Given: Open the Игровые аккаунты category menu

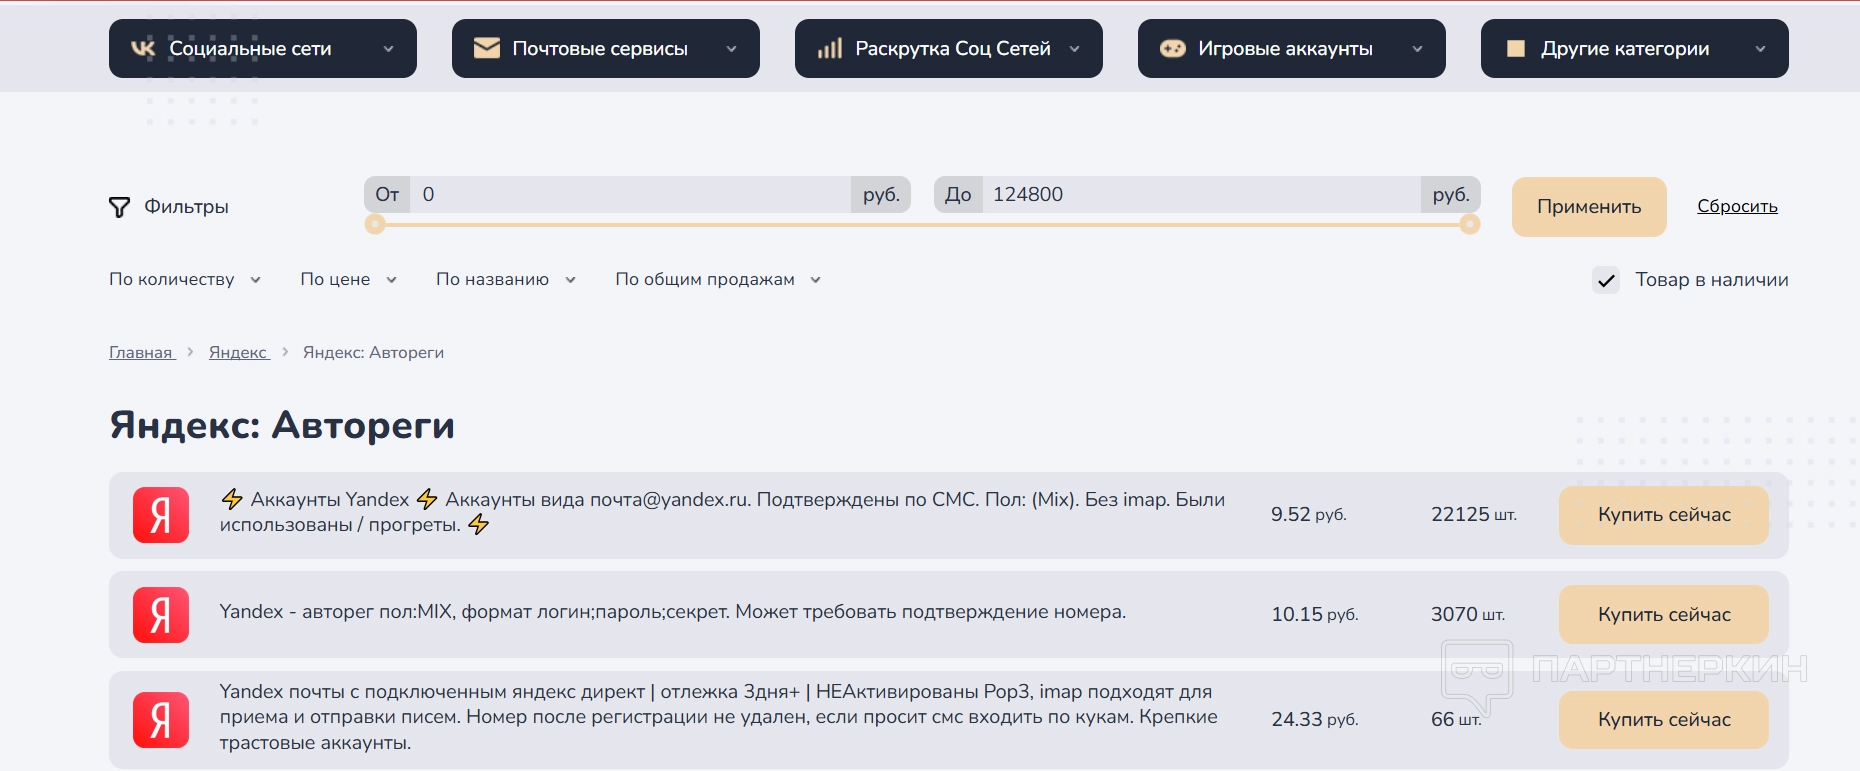Looking at the screenshot, I should point(1291,48).
